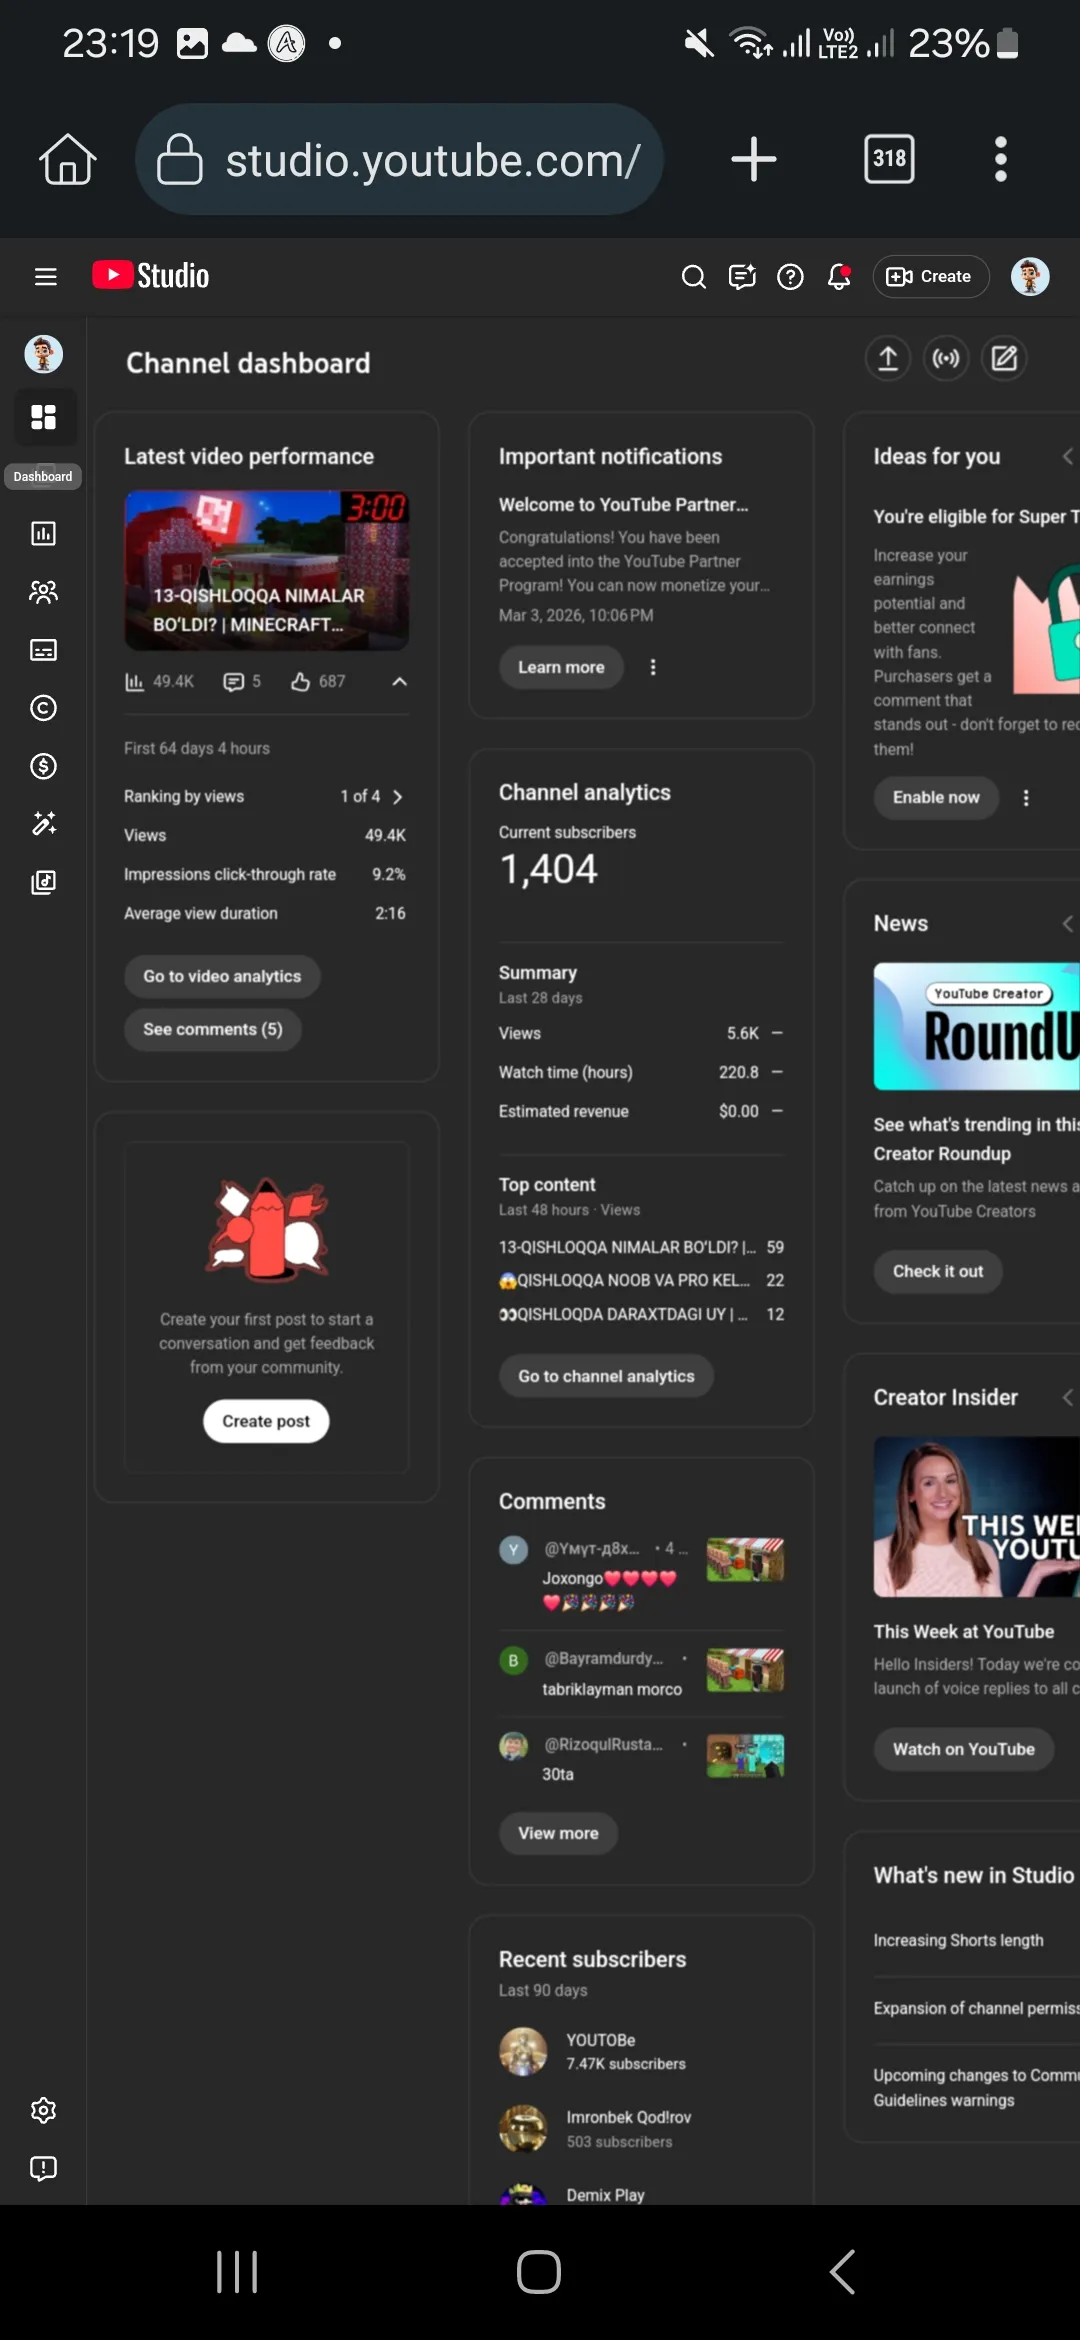This screenshot has width=1080, height=2340.
Task: Click previous arrow on Ideas for you
Action: (1068, 456)
